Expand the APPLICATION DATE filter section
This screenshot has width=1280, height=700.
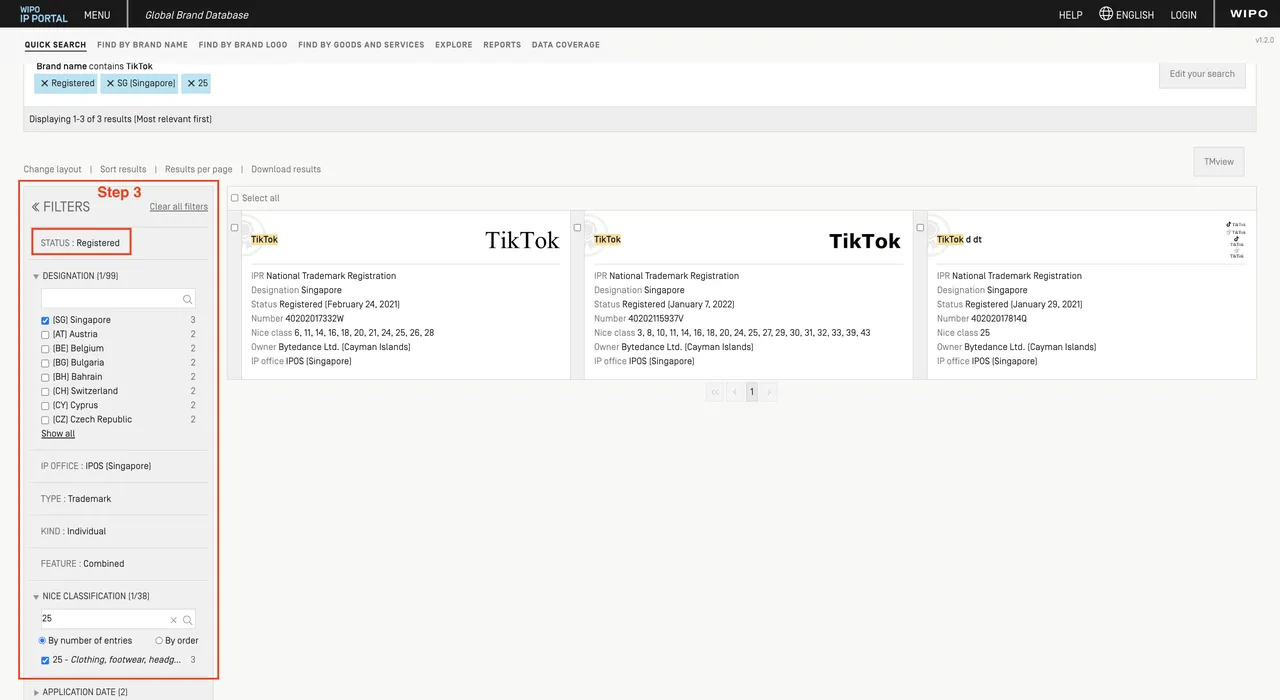(37, 691)
